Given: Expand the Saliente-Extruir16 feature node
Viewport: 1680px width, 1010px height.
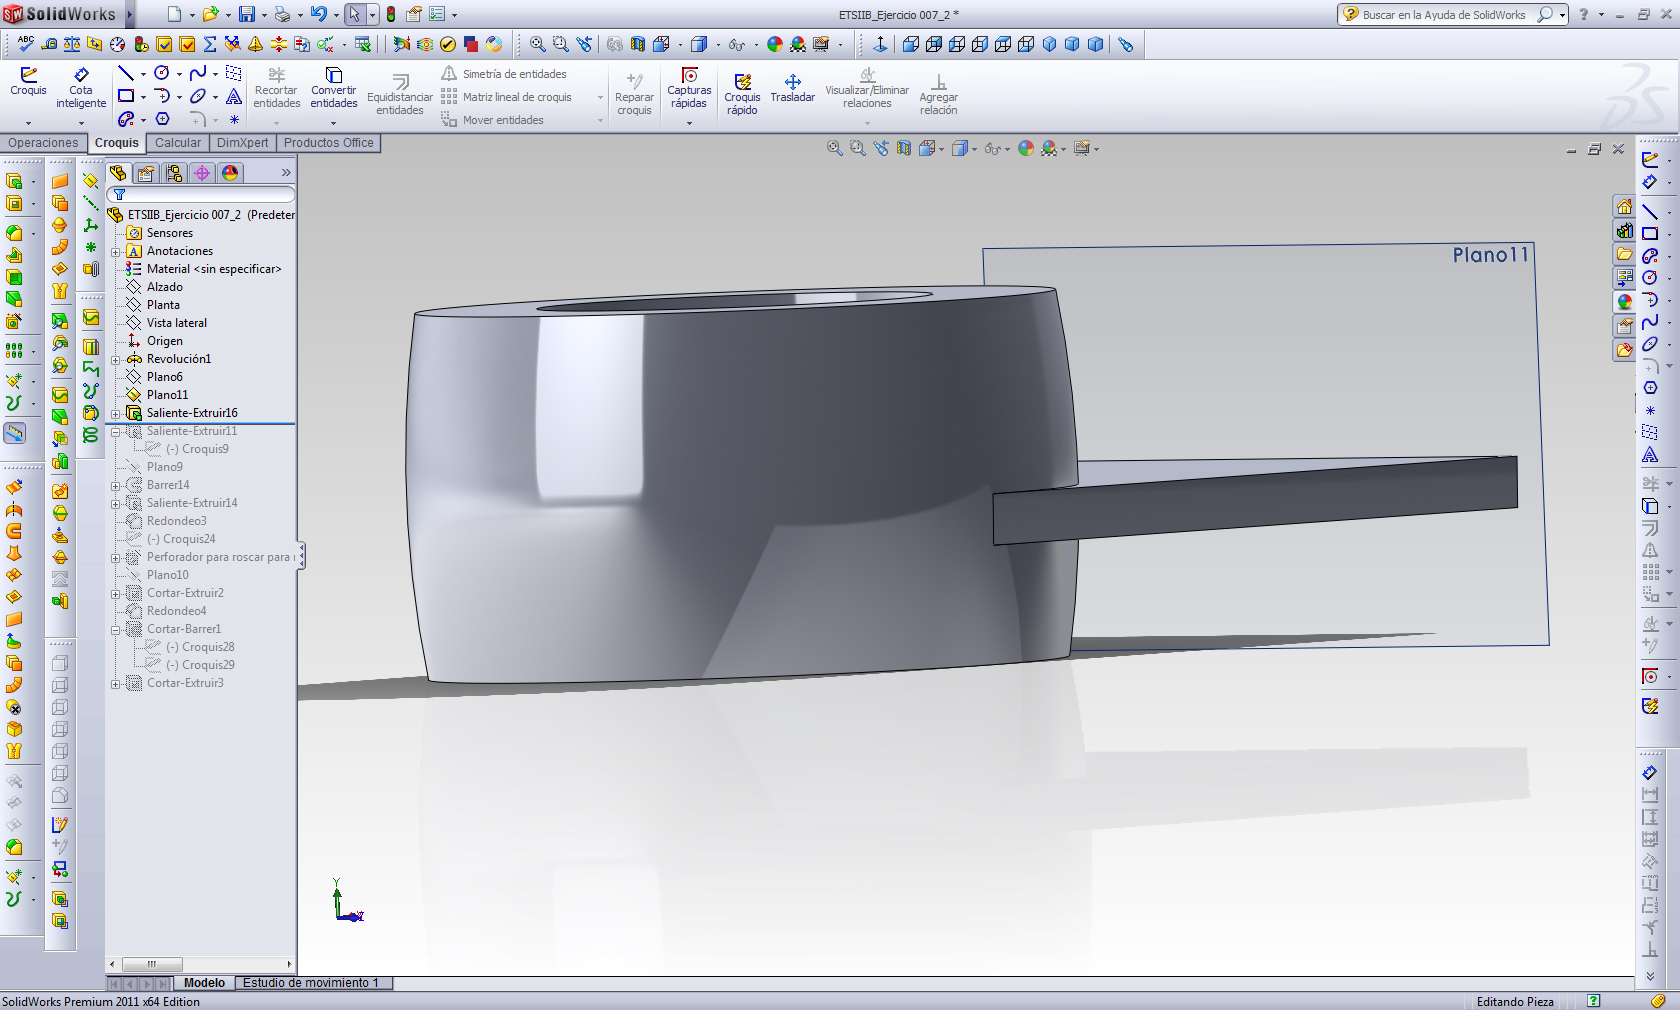Looking at the screenshot, I should tap(116, 414).
